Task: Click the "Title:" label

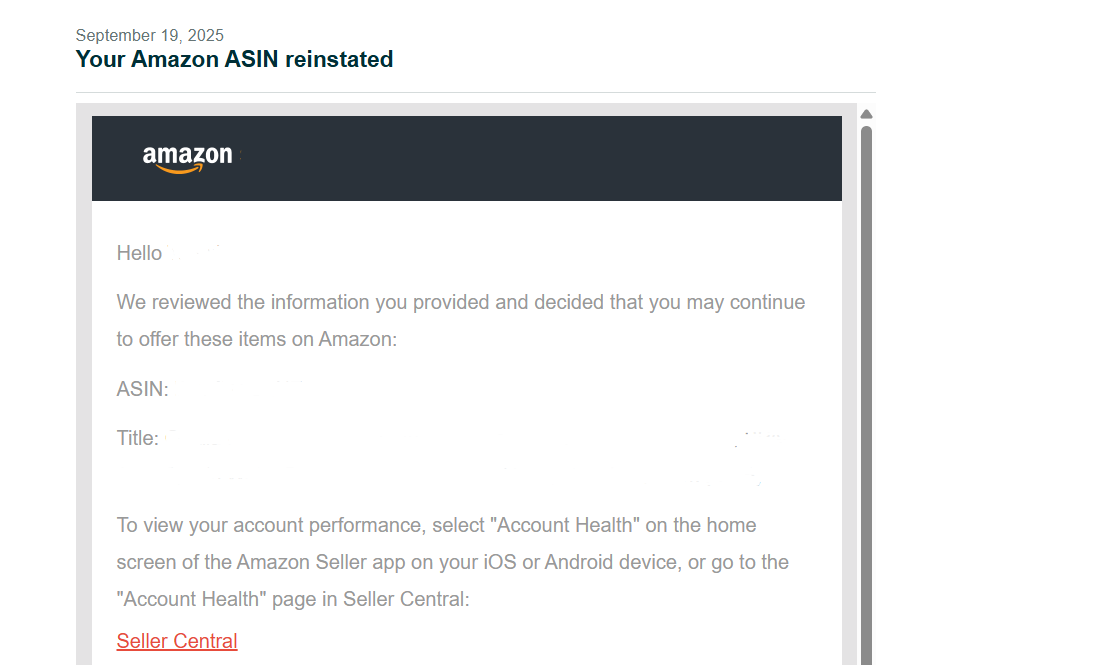Action: pyautogui.click(x=137, y=438)
